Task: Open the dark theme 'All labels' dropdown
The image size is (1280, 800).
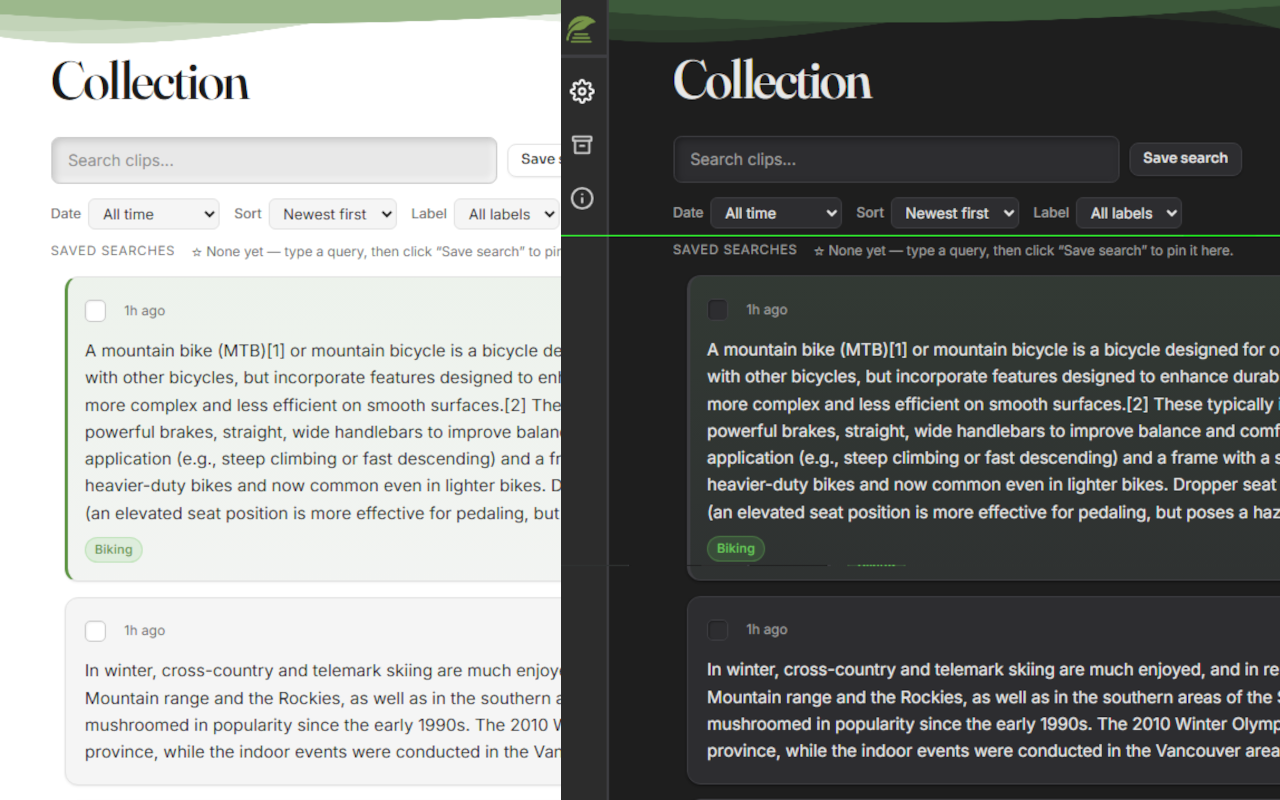Action: pos(1128,213)
